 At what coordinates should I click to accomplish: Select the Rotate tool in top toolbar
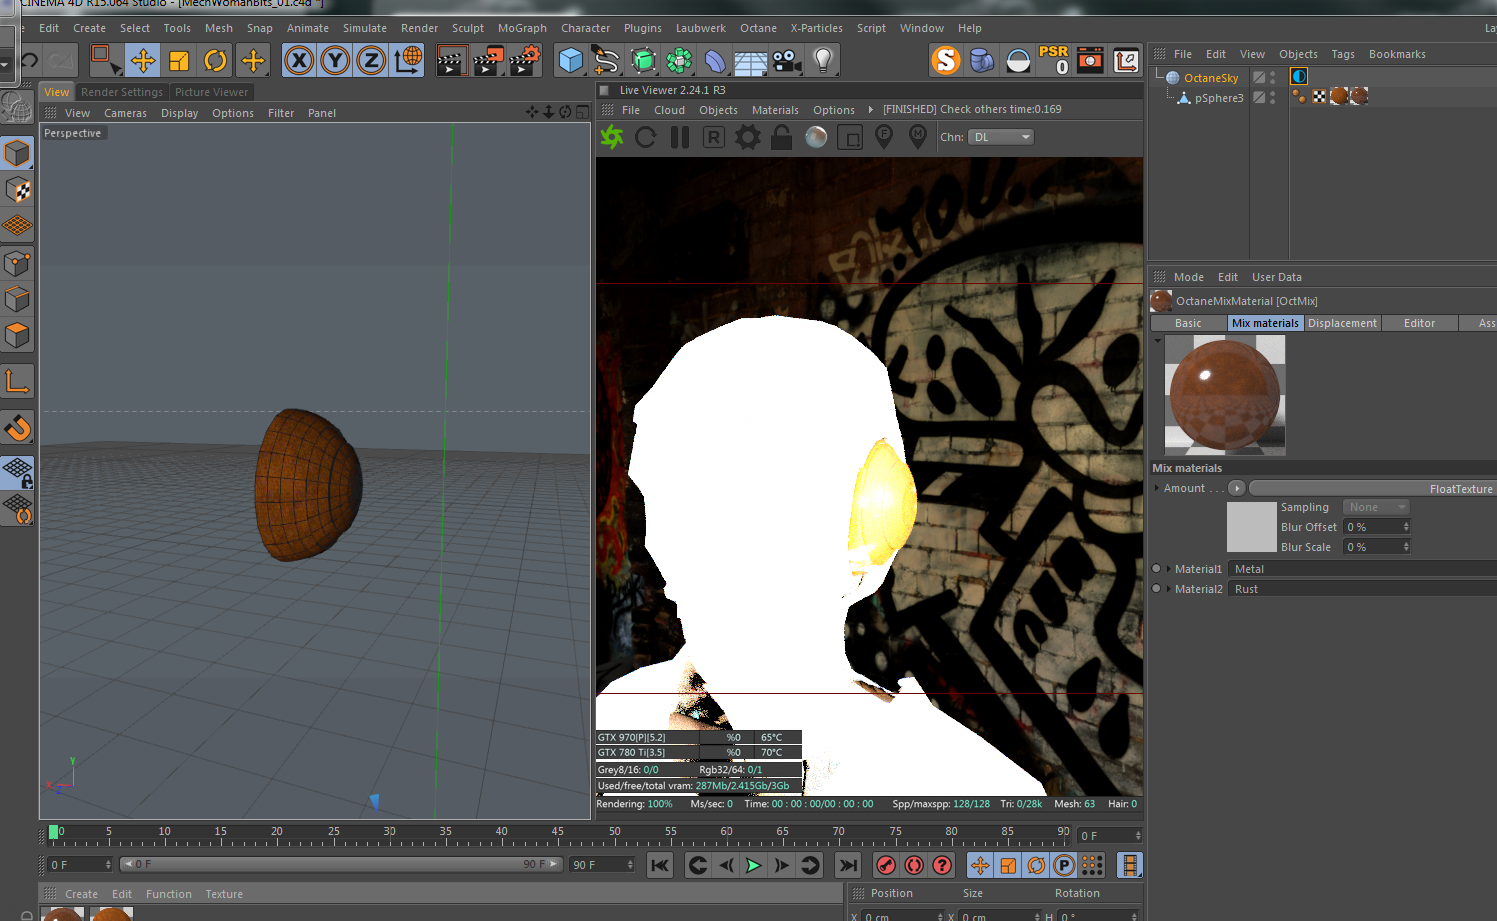[x=215, y=61]
